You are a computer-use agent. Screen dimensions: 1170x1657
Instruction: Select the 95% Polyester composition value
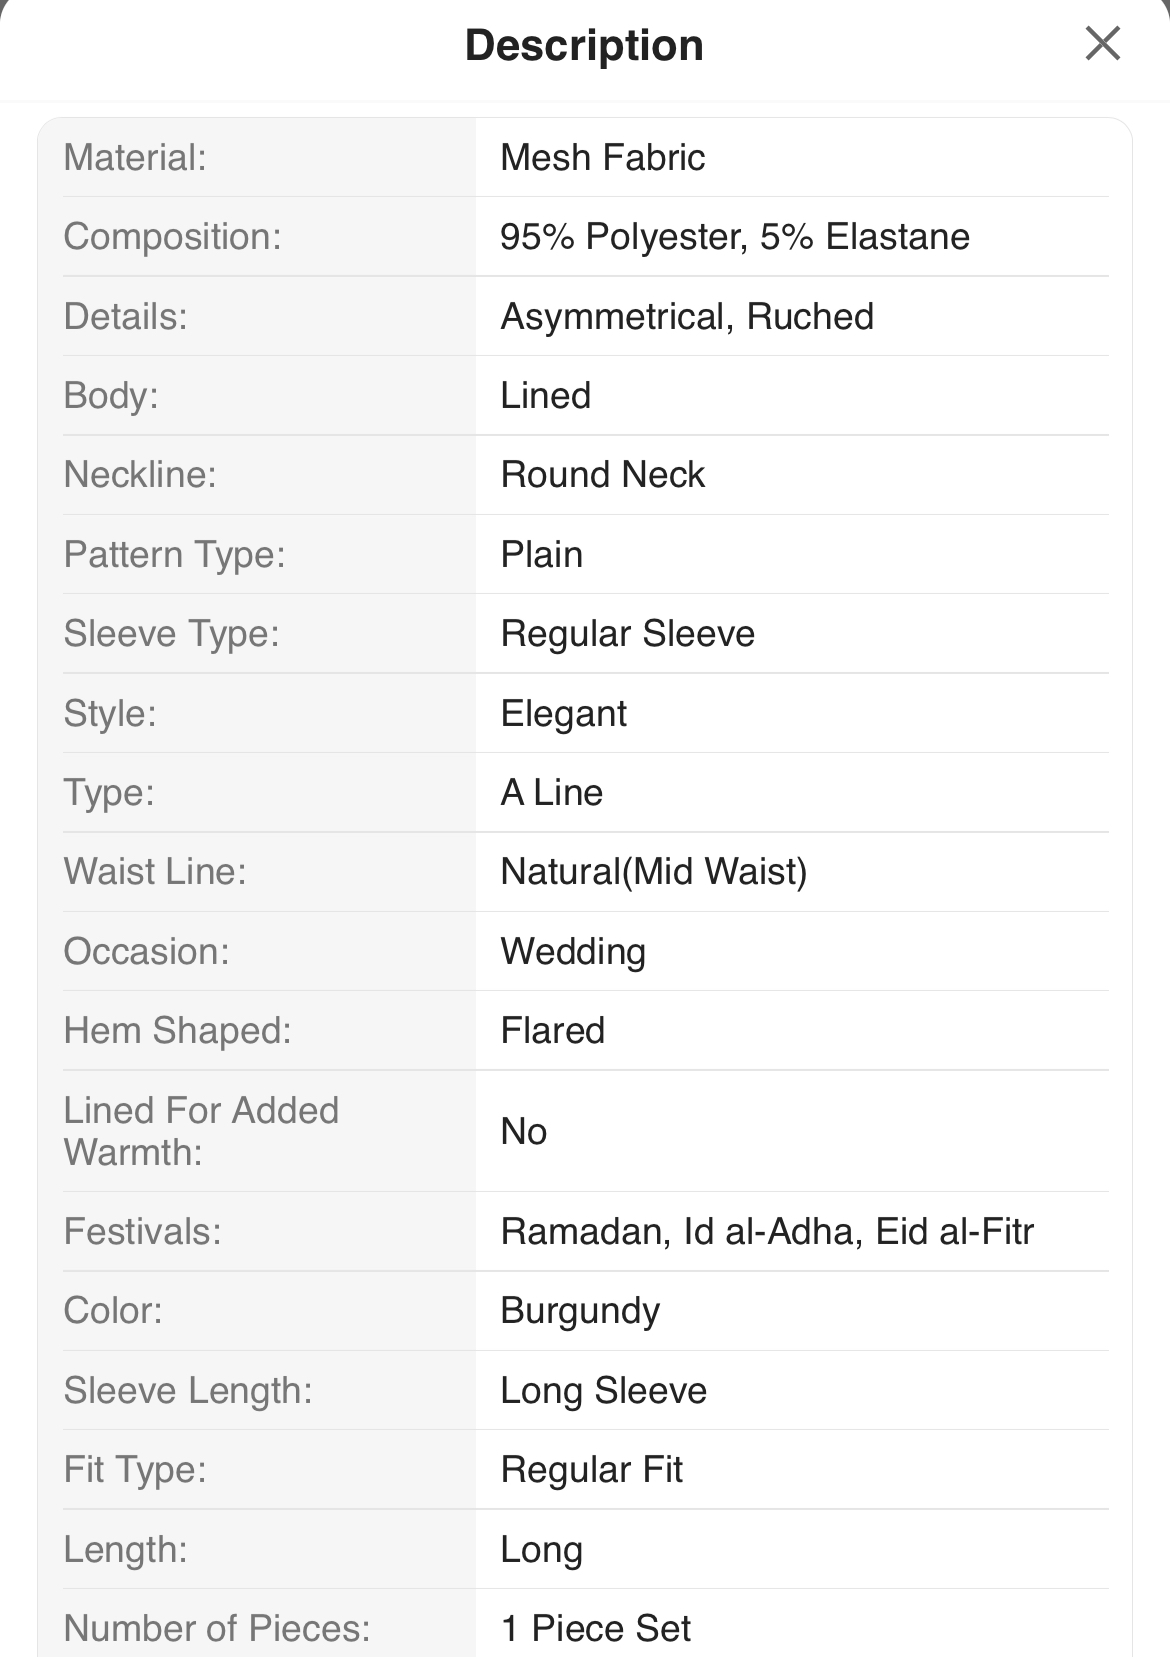tap(735, 237)
